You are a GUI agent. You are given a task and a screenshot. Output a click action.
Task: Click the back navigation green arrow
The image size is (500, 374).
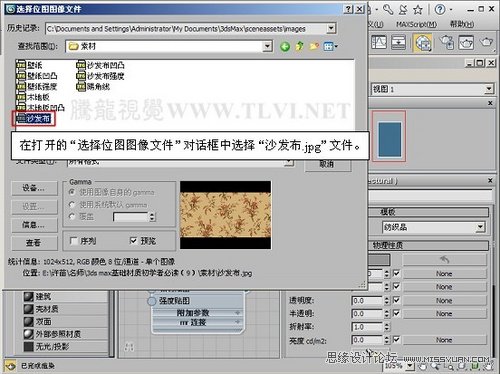click(x=285, y=46)
